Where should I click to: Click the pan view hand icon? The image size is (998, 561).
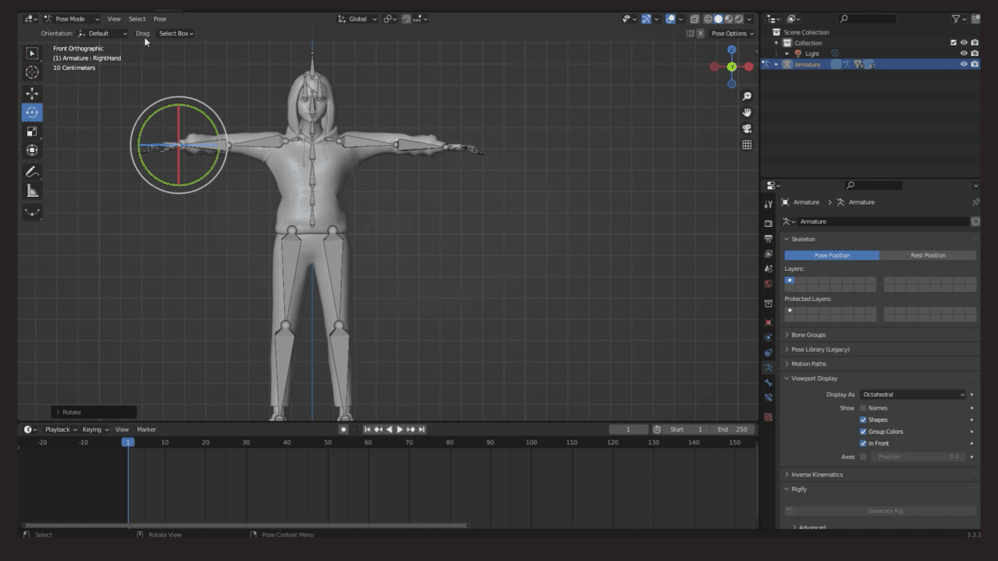click(x=747, y=112)
